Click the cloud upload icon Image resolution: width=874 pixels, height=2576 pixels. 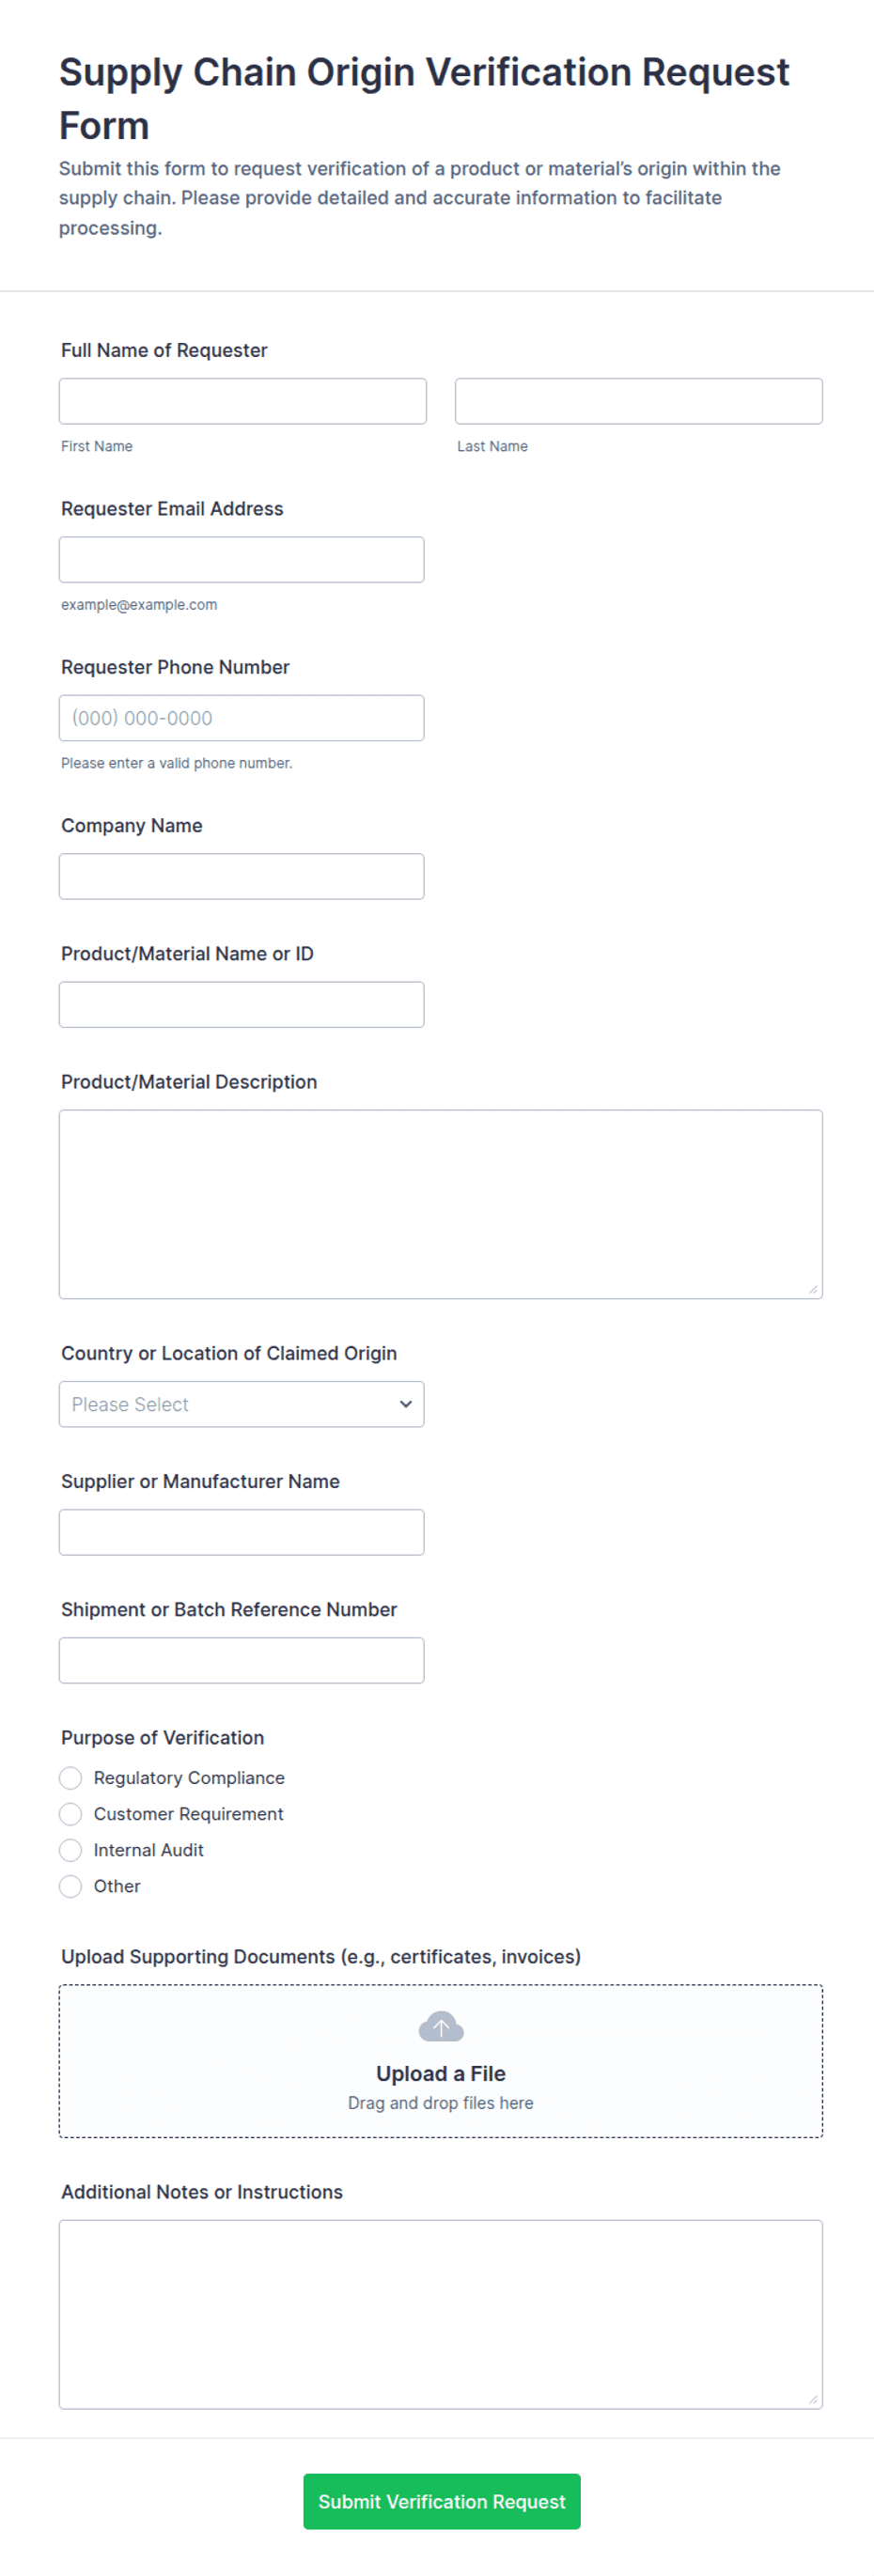[x=440, y=2027]
